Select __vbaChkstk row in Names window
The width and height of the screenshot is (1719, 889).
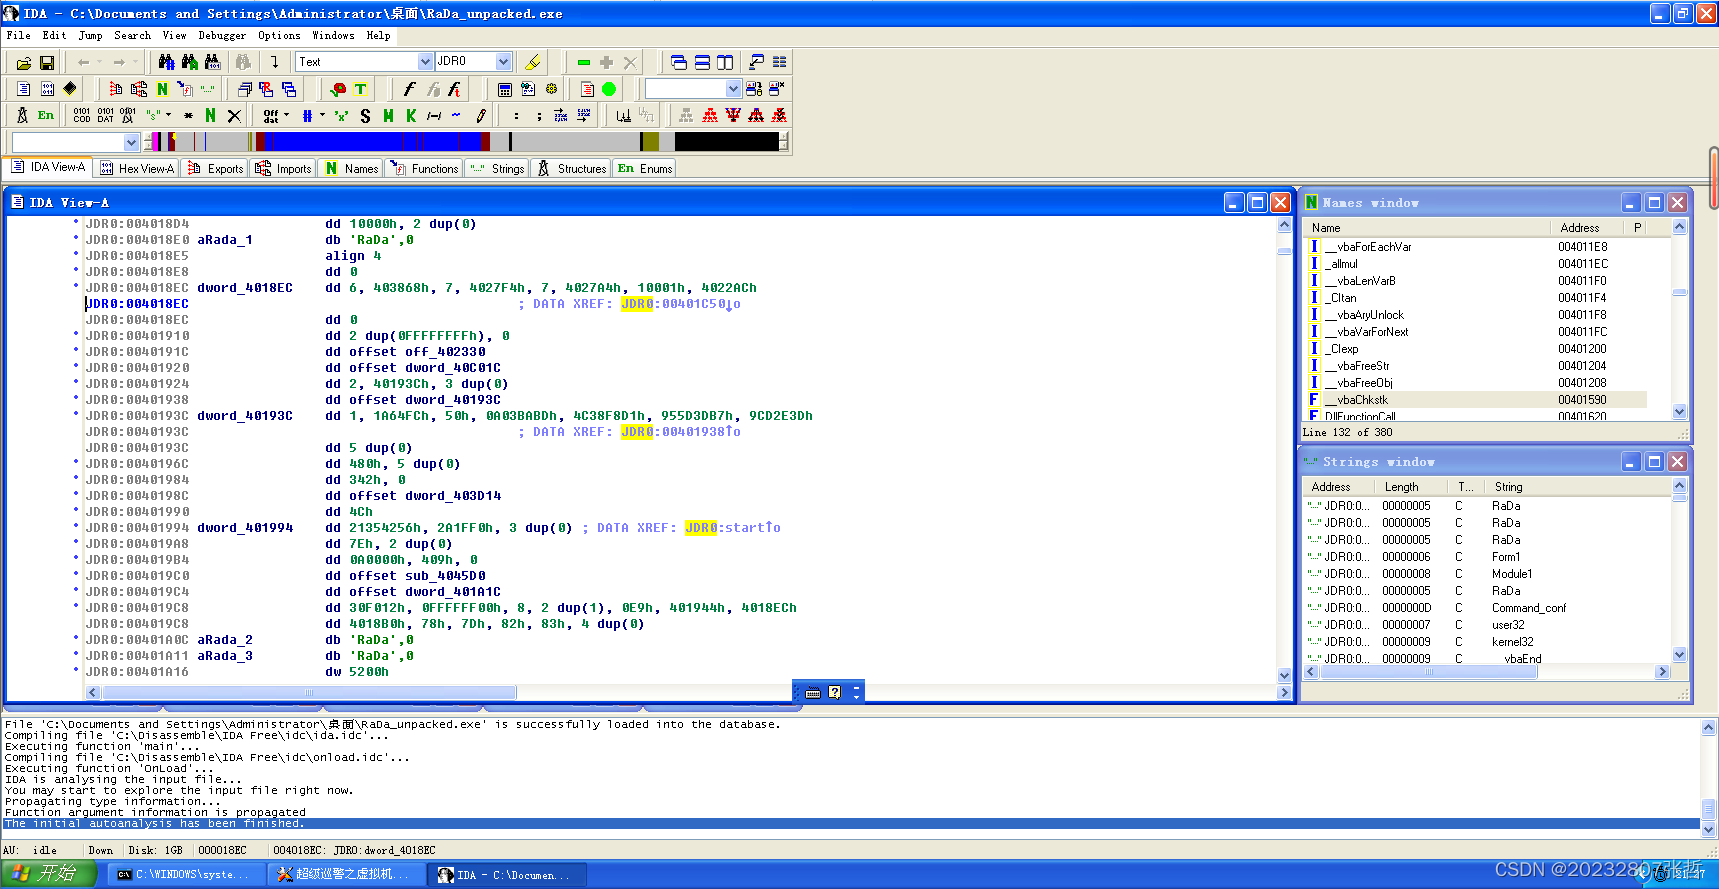click(1476, 400)
